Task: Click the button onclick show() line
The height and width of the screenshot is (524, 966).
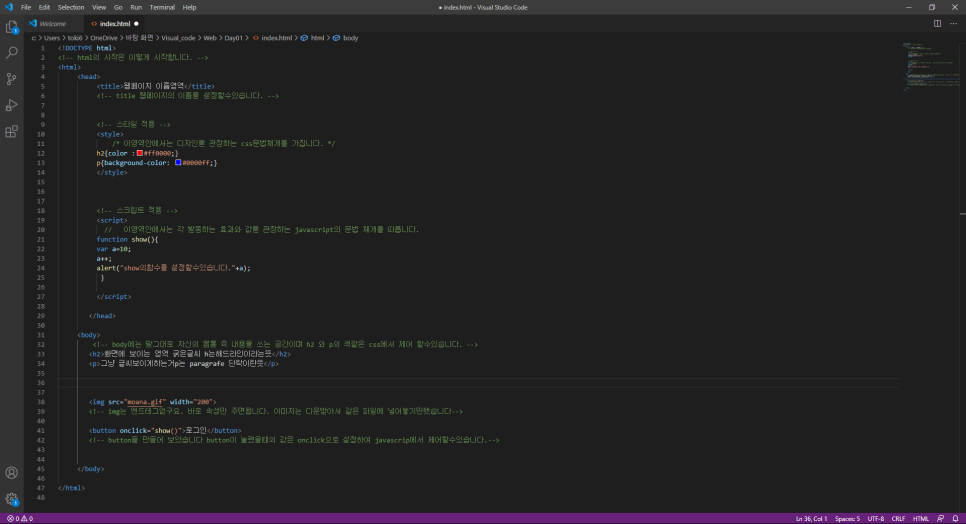Action: point(165,430)
